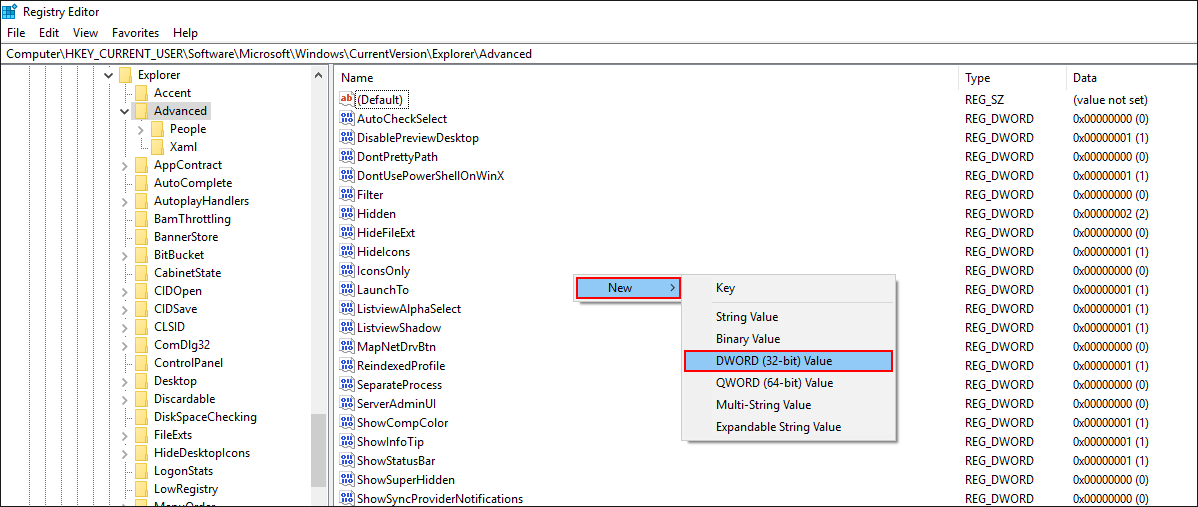1198x507 pixels.
Task: Sort values by the Data column header
Action: [1131, 78]
